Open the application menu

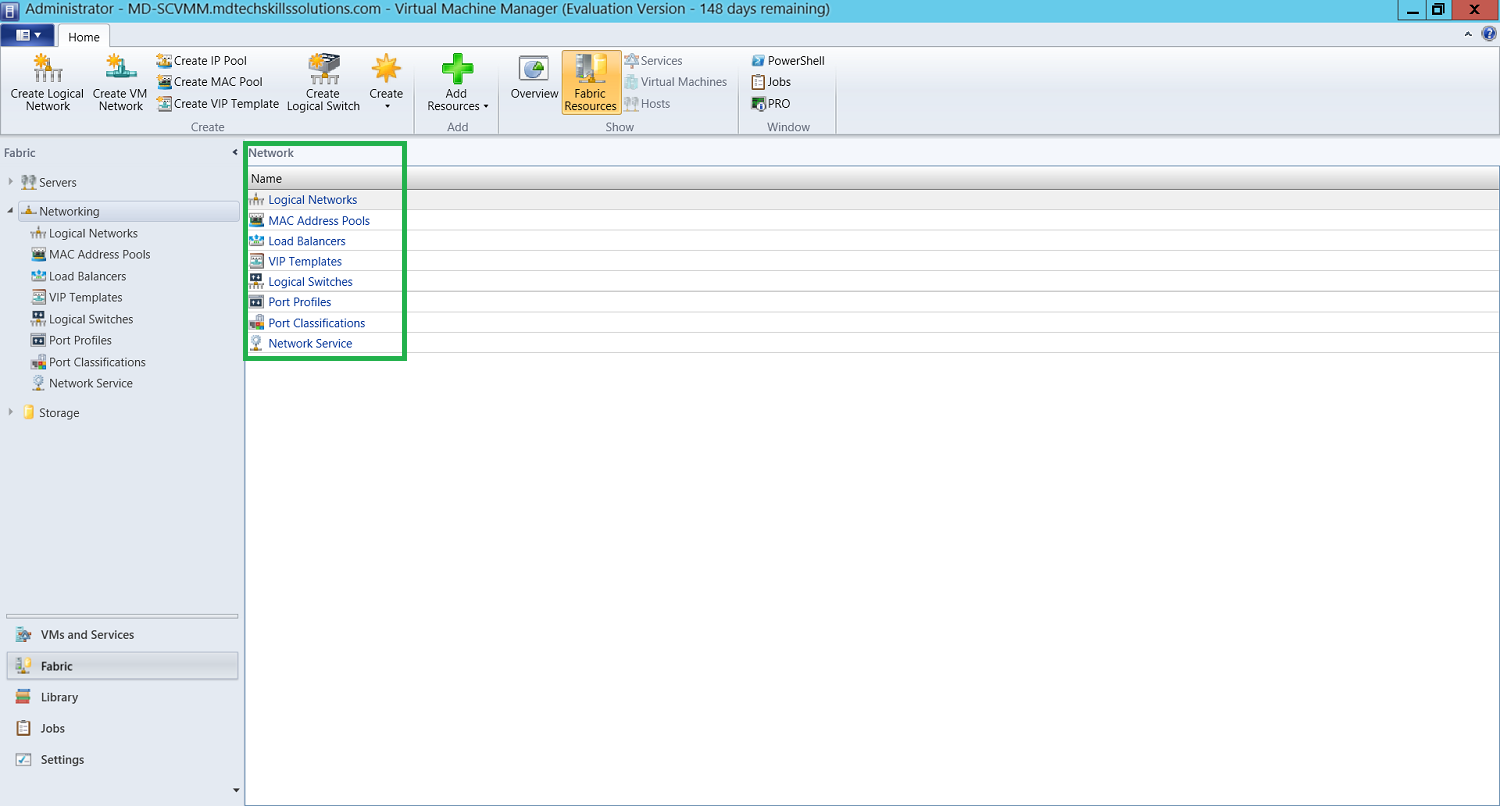(x=27, y=33)
